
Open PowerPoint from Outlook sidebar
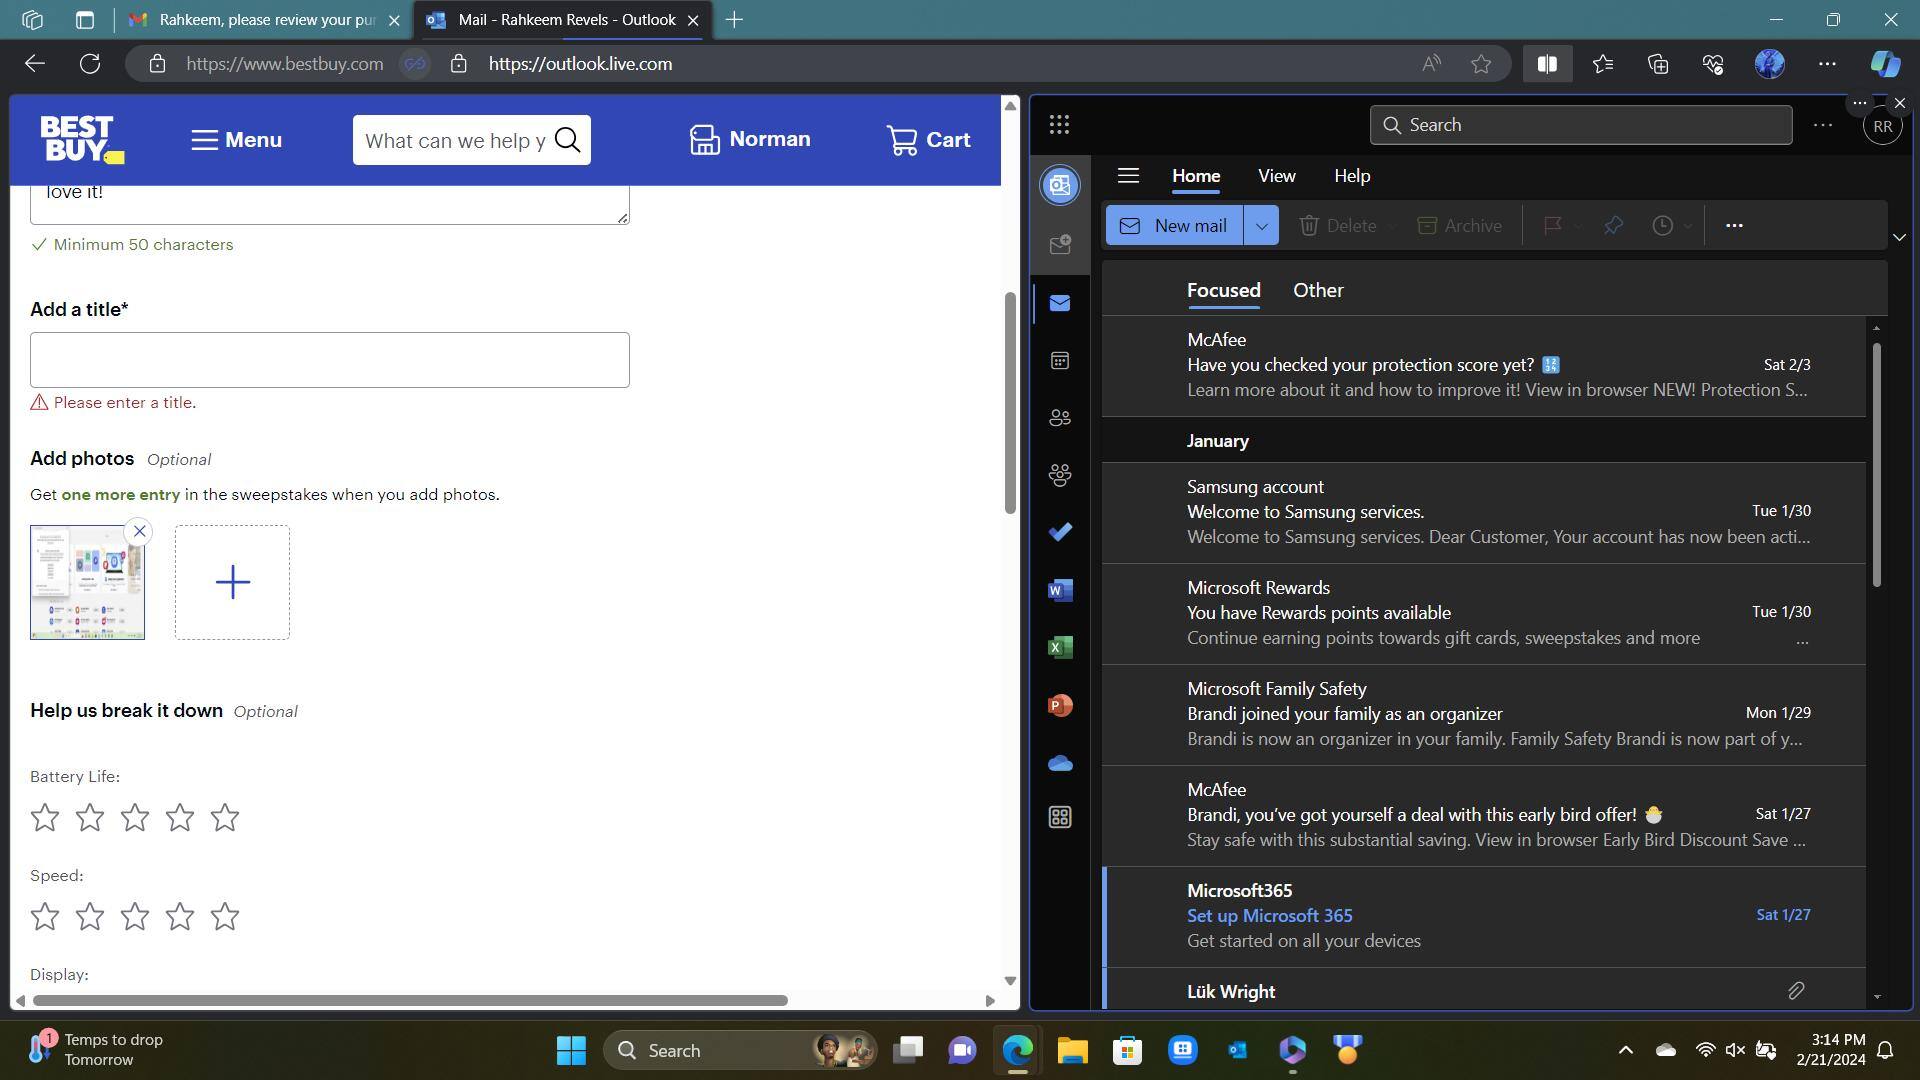click(1059, 706)
